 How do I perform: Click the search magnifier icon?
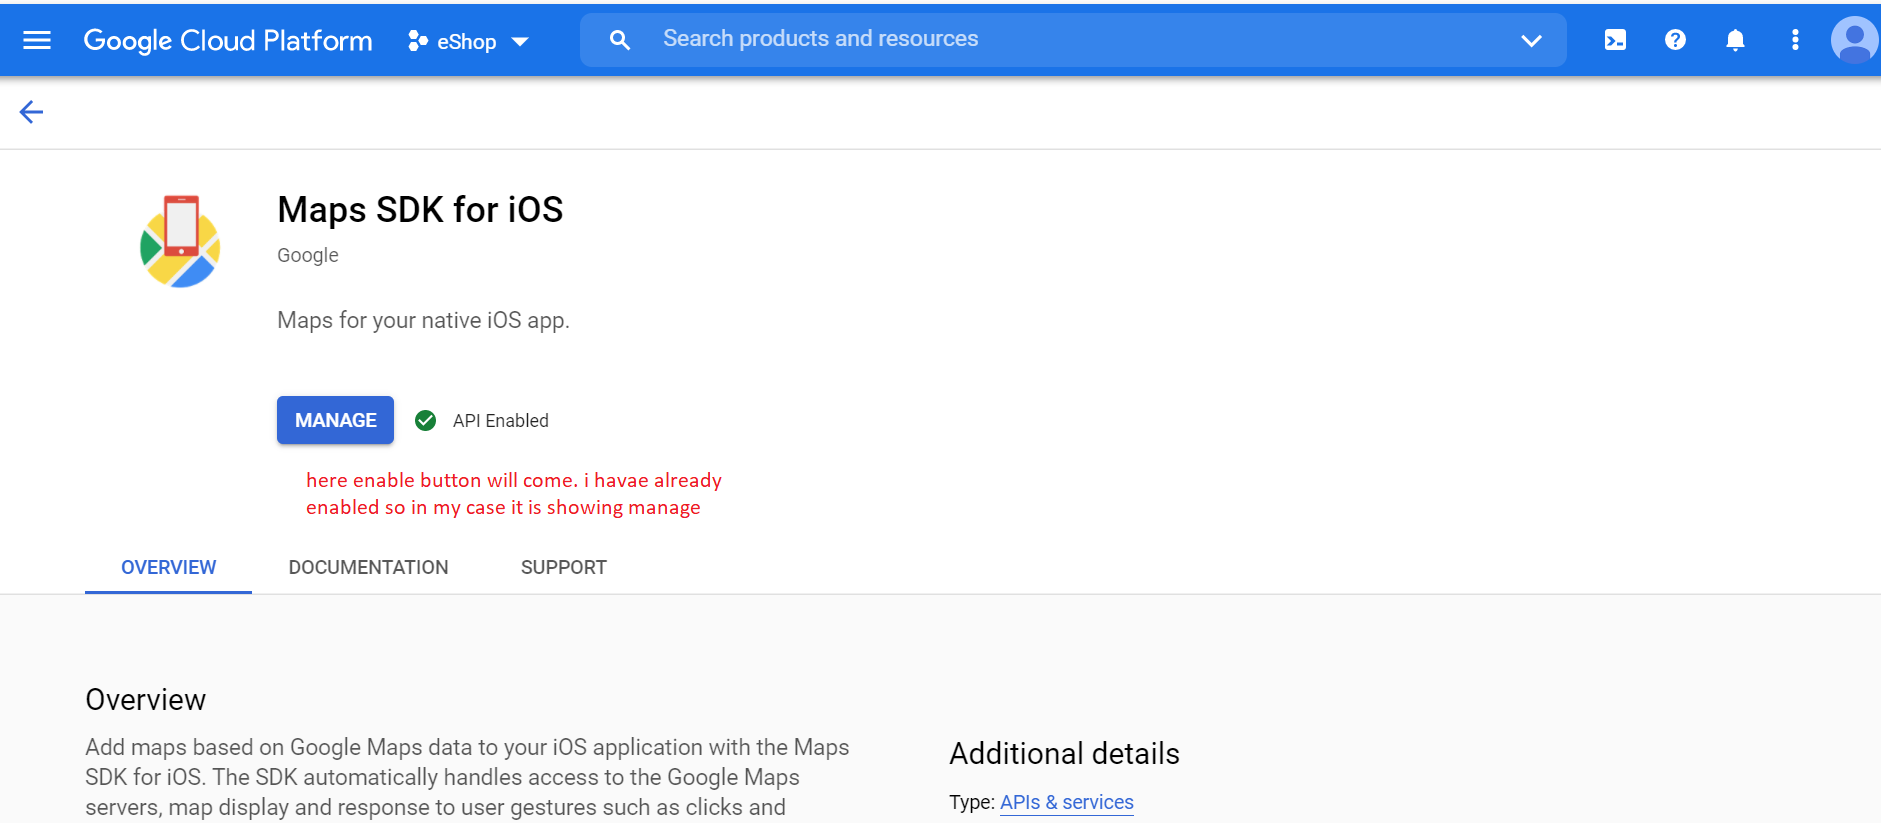(x=620, y=40)
